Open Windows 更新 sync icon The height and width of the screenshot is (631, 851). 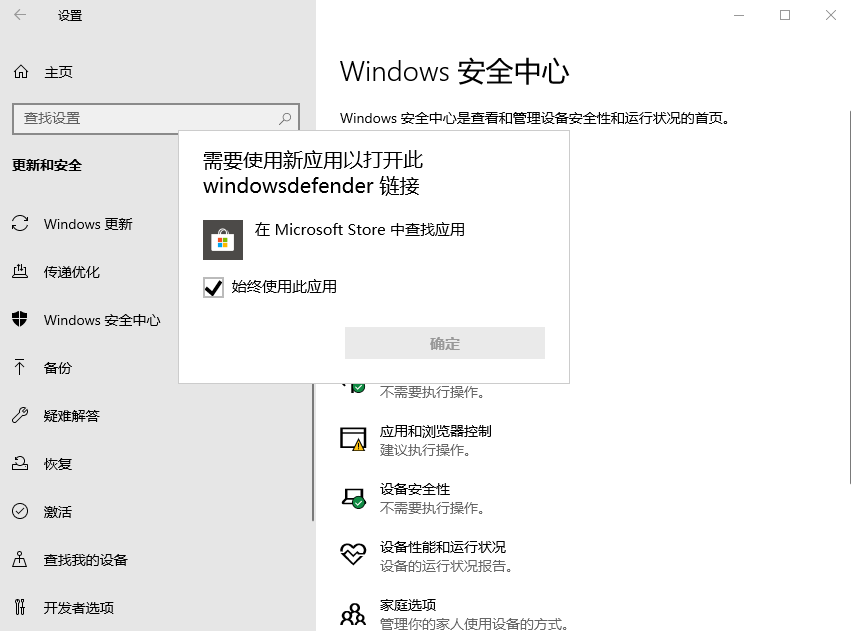(20, 224)
